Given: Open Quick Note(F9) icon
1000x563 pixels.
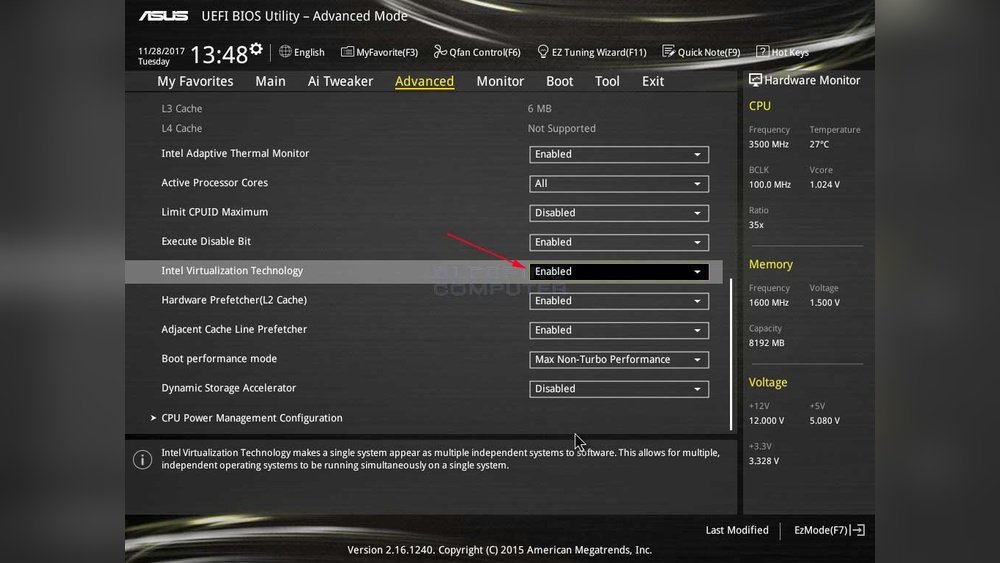Looking at the screenshot, I should click(669, 52).
